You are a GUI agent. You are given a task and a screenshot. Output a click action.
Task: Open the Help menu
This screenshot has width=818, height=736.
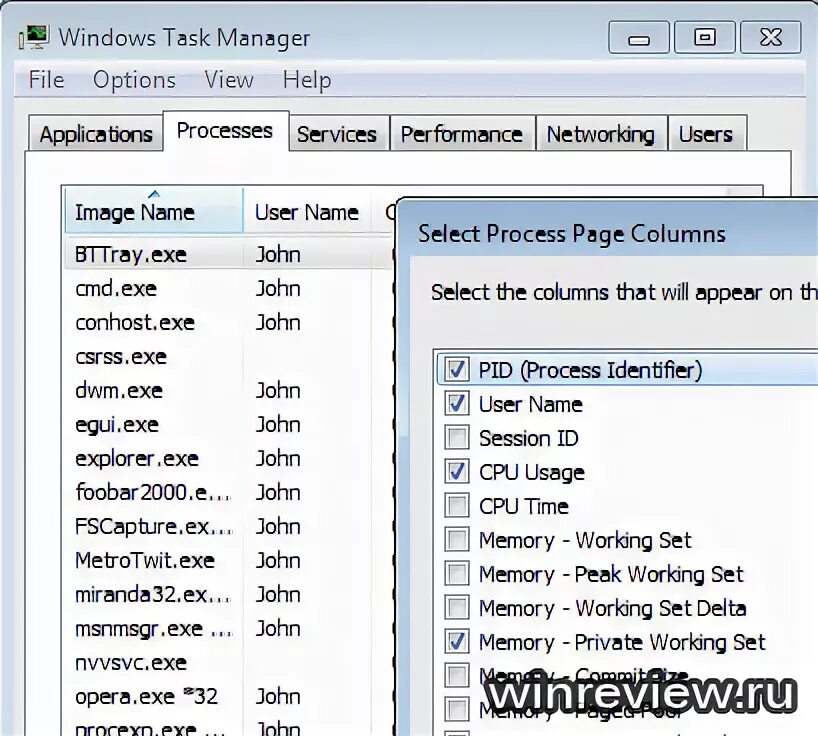307,80
